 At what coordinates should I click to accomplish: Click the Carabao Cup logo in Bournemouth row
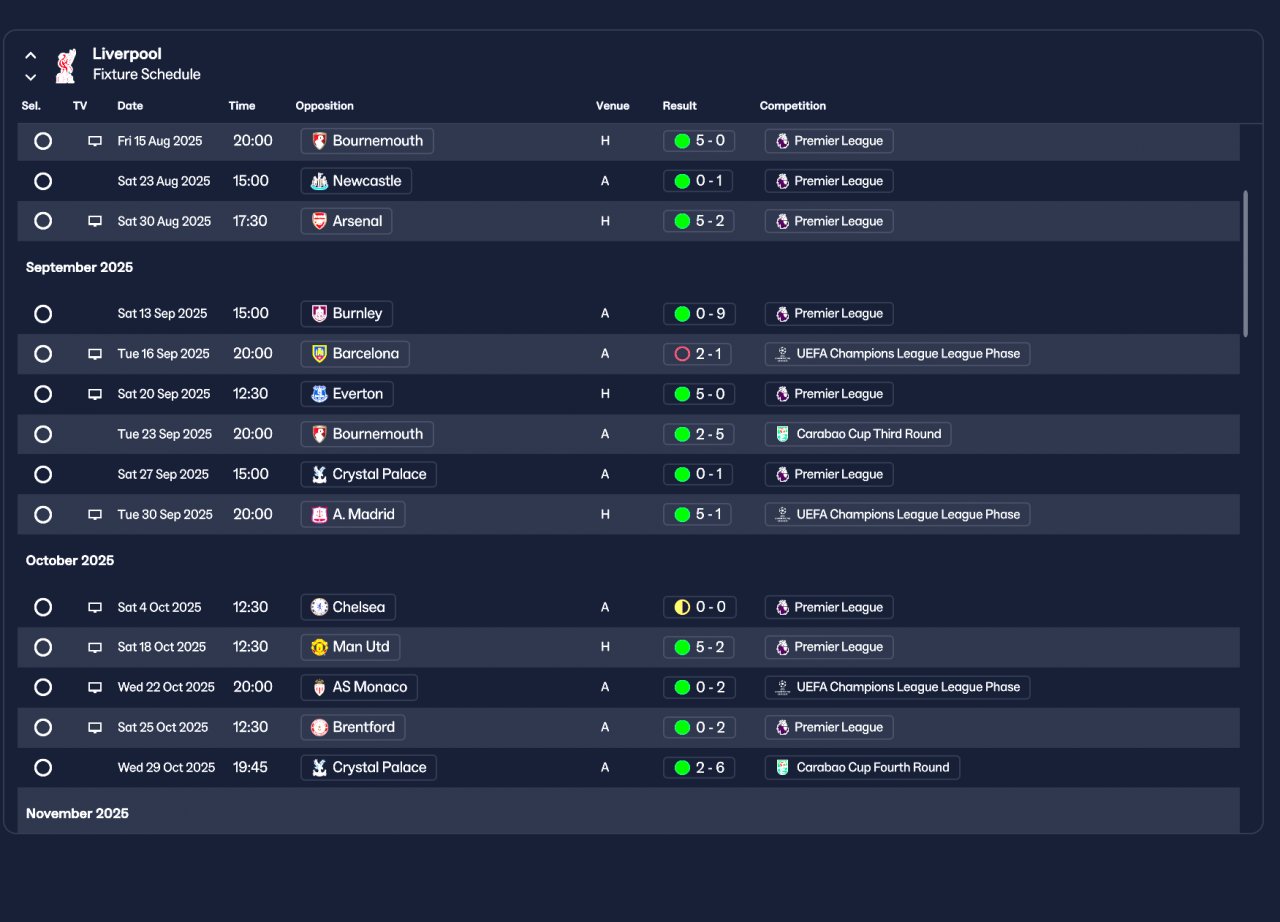[783, 434]
